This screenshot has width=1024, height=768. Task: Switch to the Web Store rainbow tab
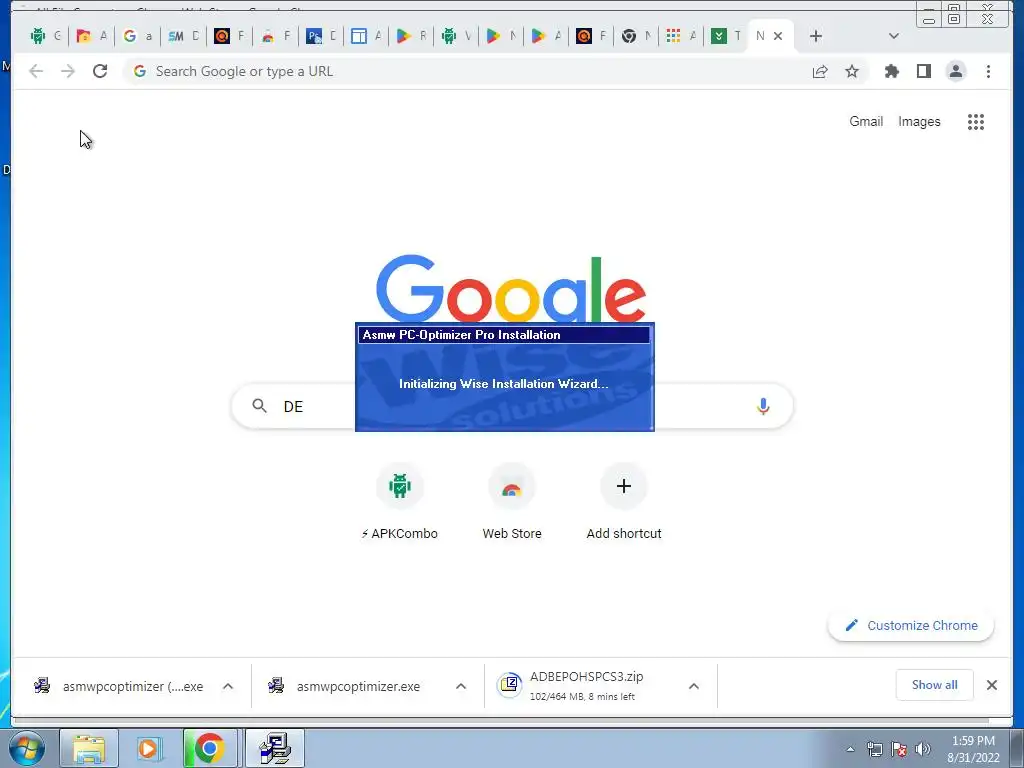pos(276,36)
